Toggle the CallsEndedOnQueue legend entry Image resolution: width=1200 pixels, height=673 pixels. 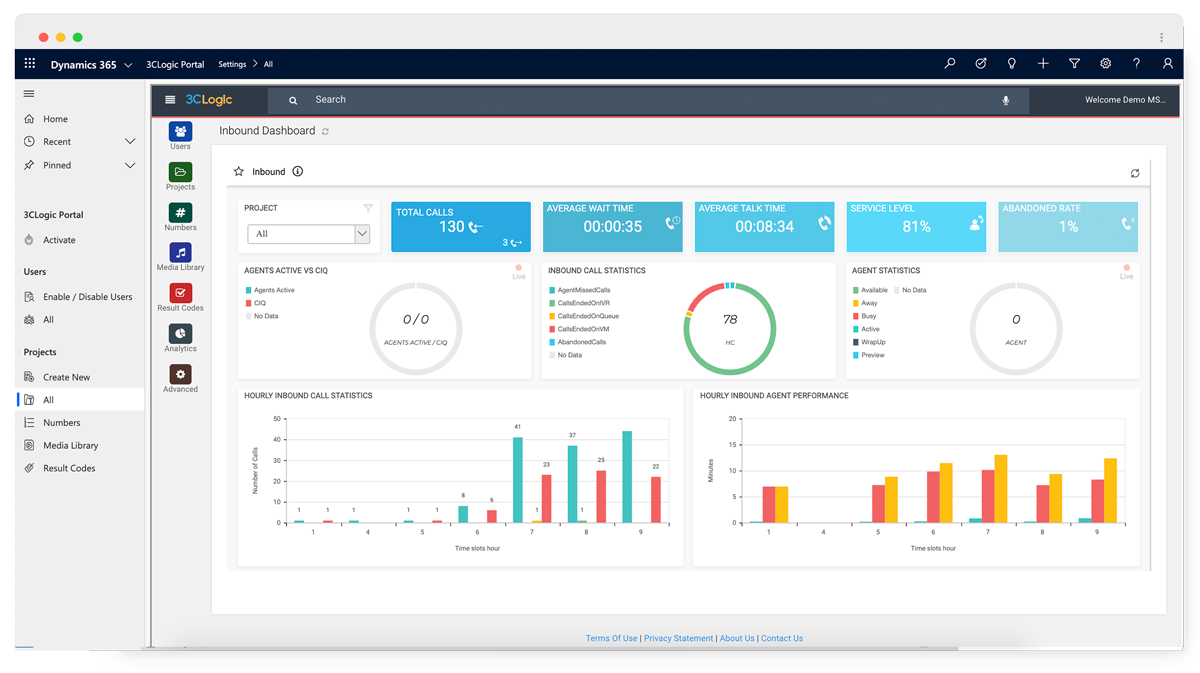584,316
